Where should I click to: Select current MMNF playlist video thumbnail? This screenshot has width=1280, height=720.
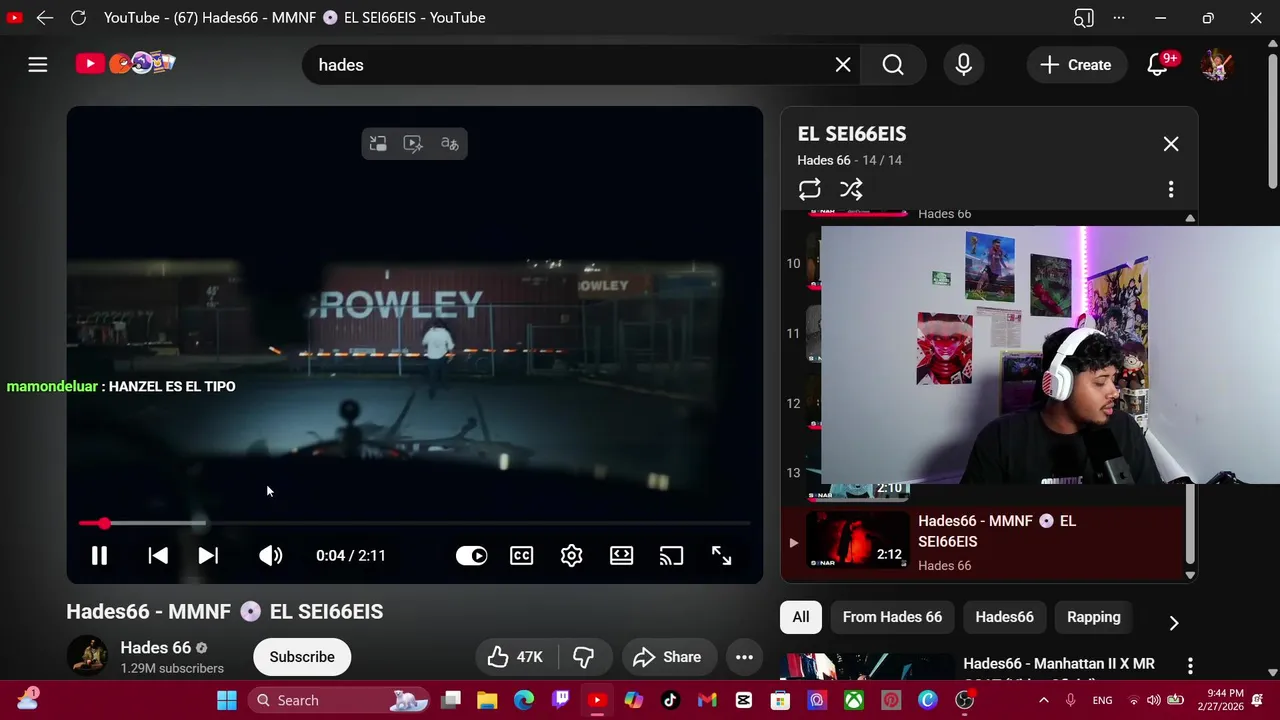858,541
